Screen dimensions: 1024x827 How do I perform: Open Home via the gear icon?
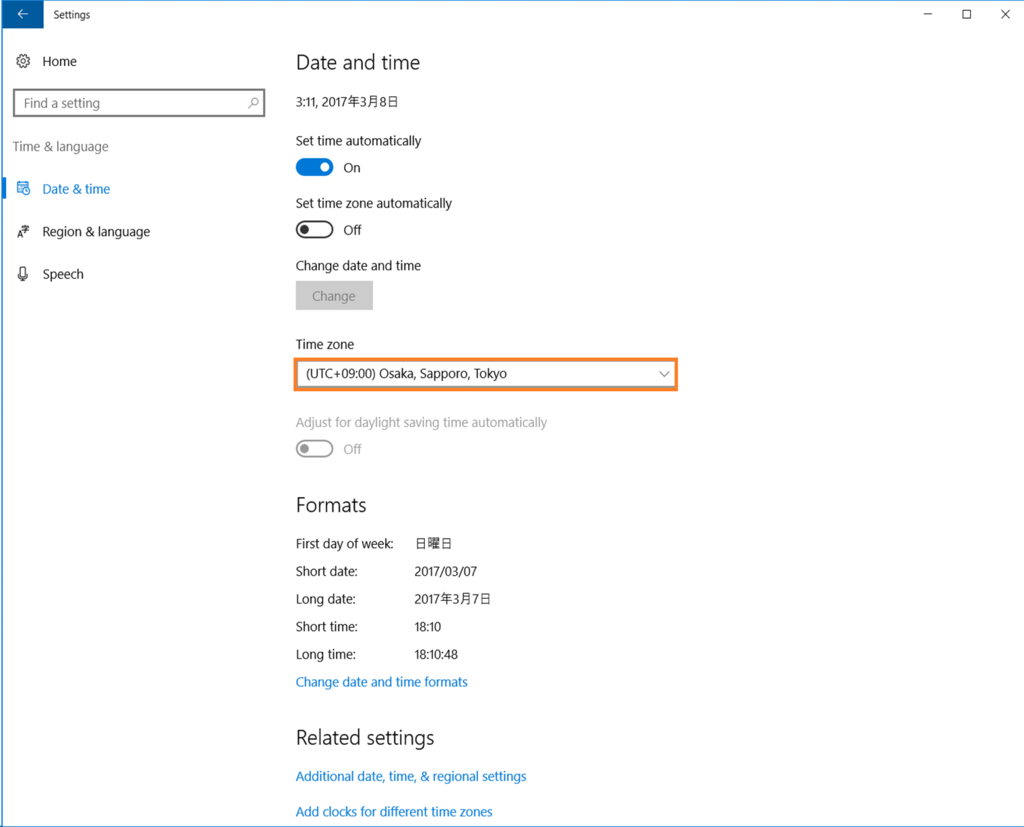click(24, 61)
